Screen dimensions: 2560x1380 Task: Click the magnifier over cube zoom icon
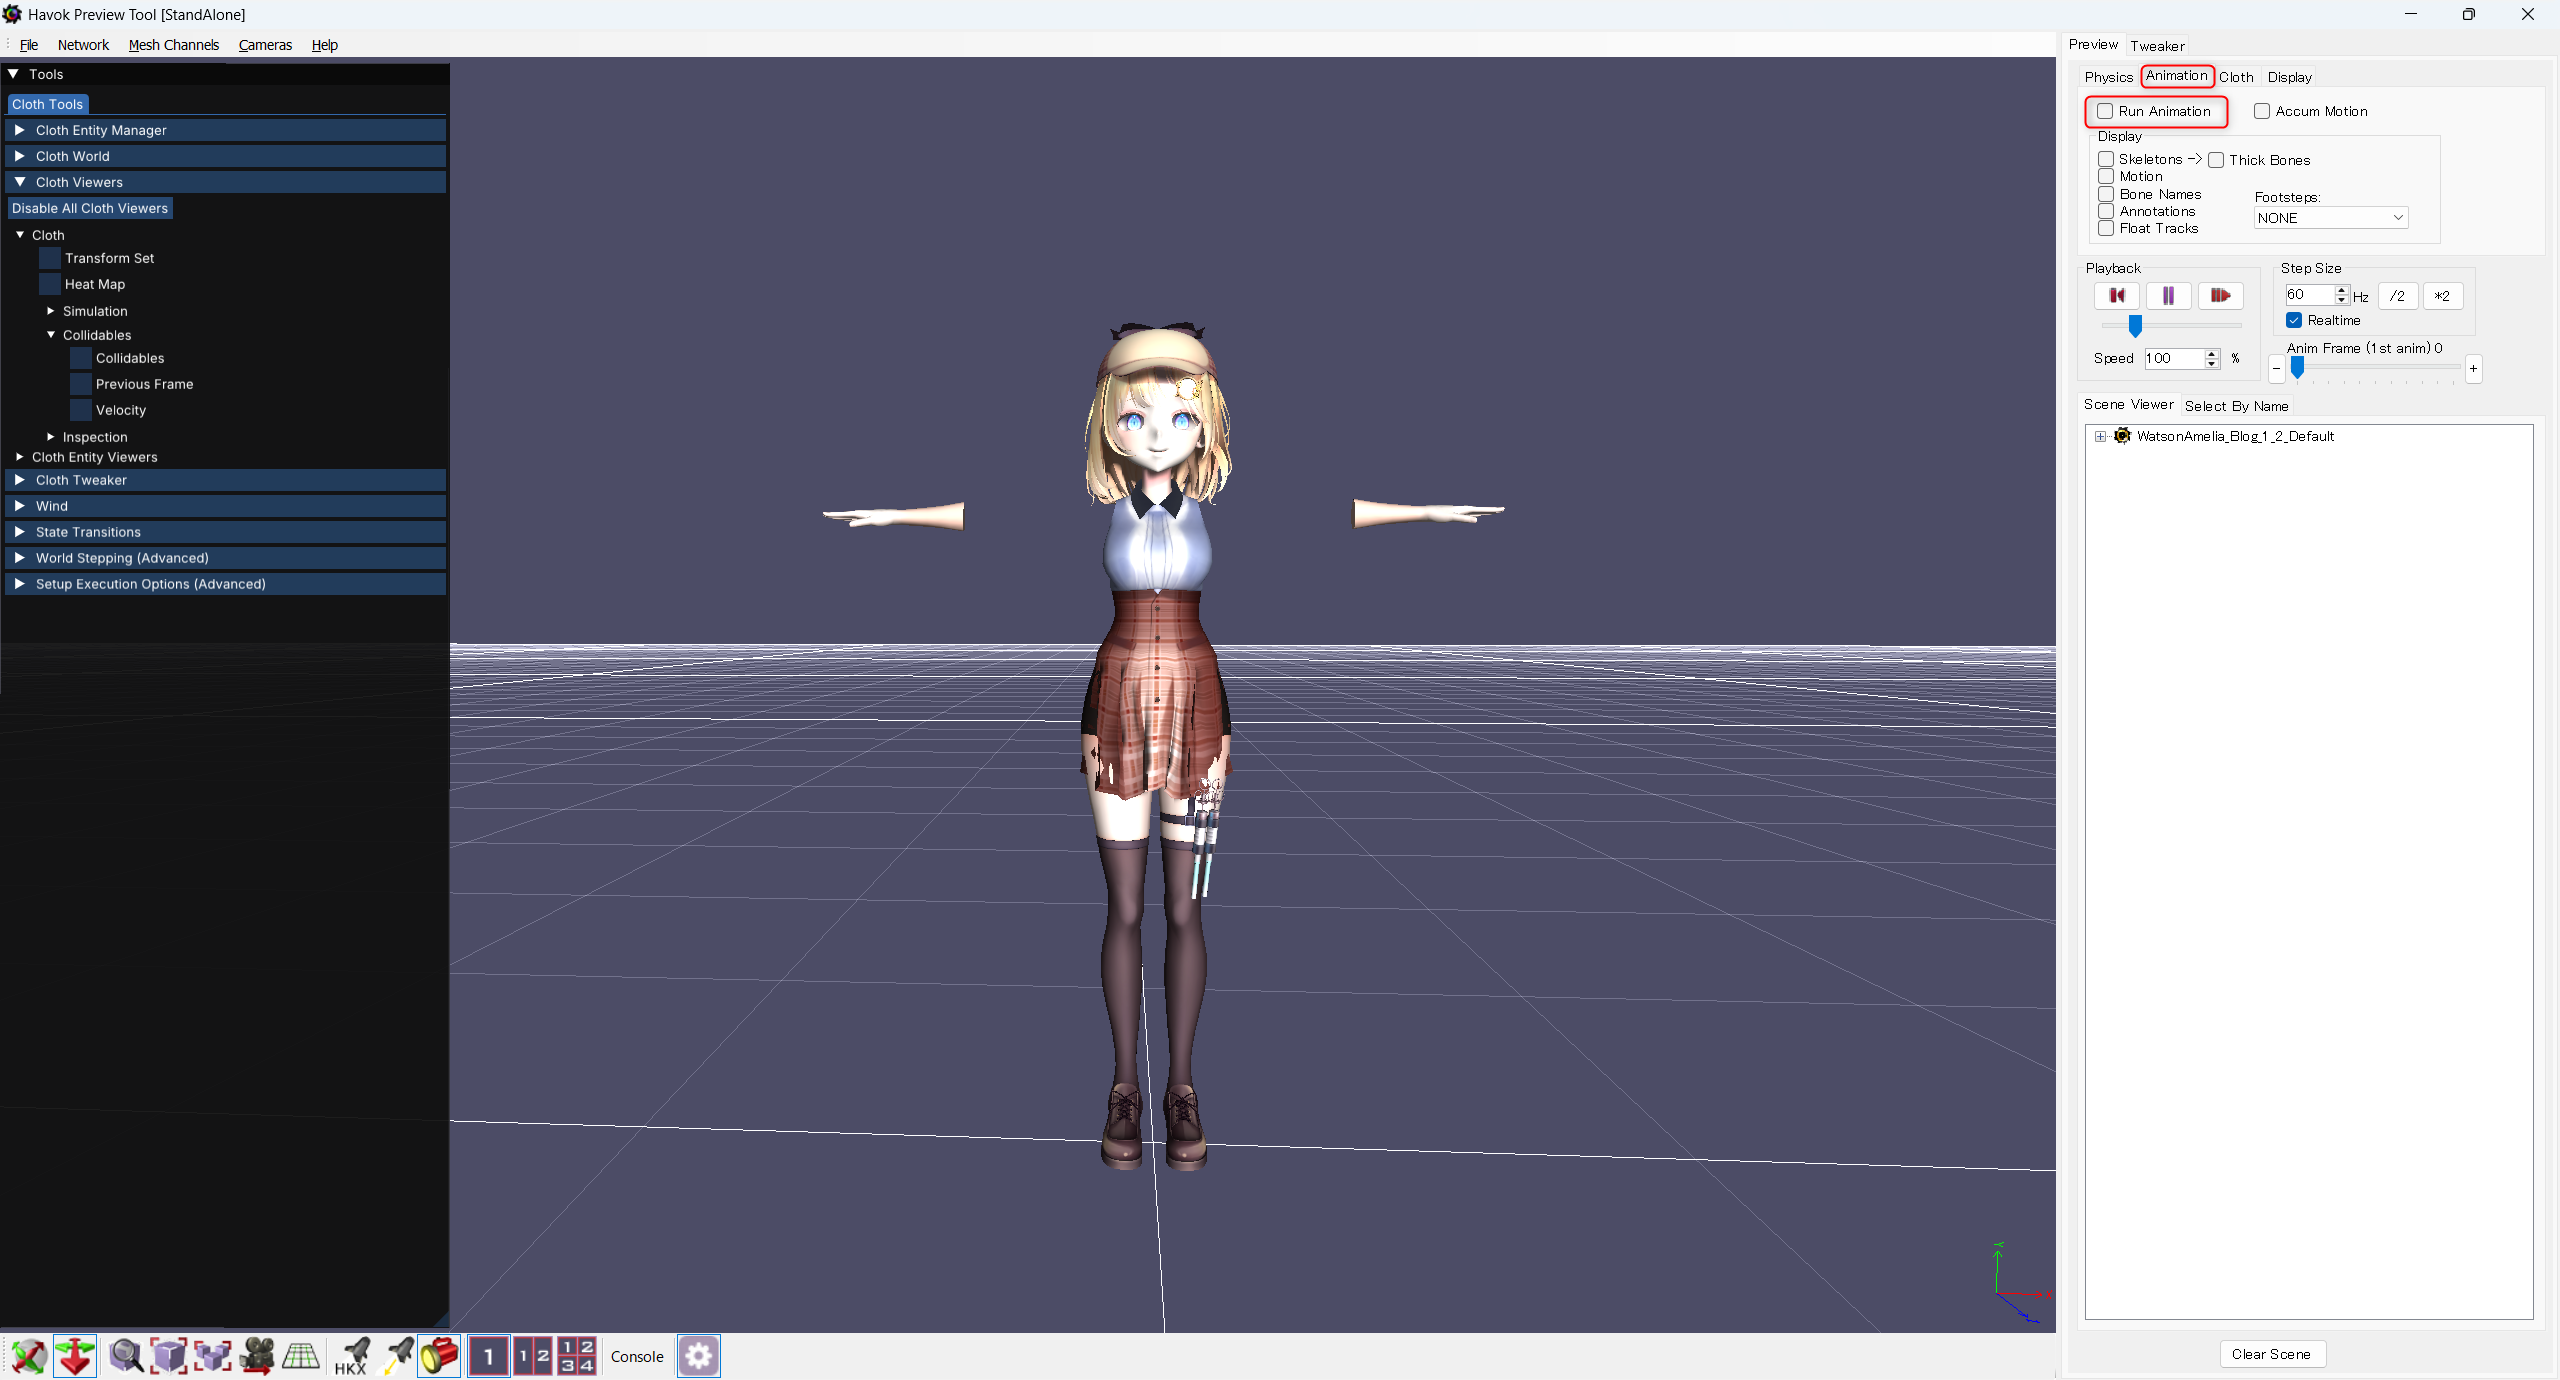[x=126, y=1356]
